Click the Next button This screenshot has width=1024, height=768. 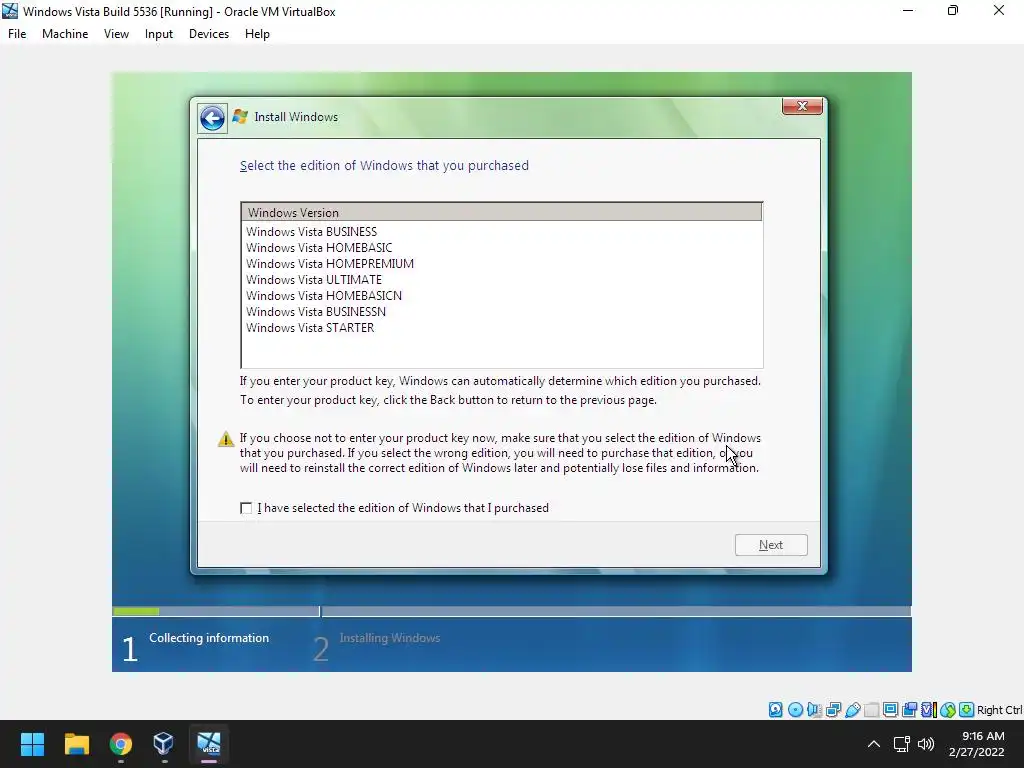pyautogui.click(x=771, y=545)
